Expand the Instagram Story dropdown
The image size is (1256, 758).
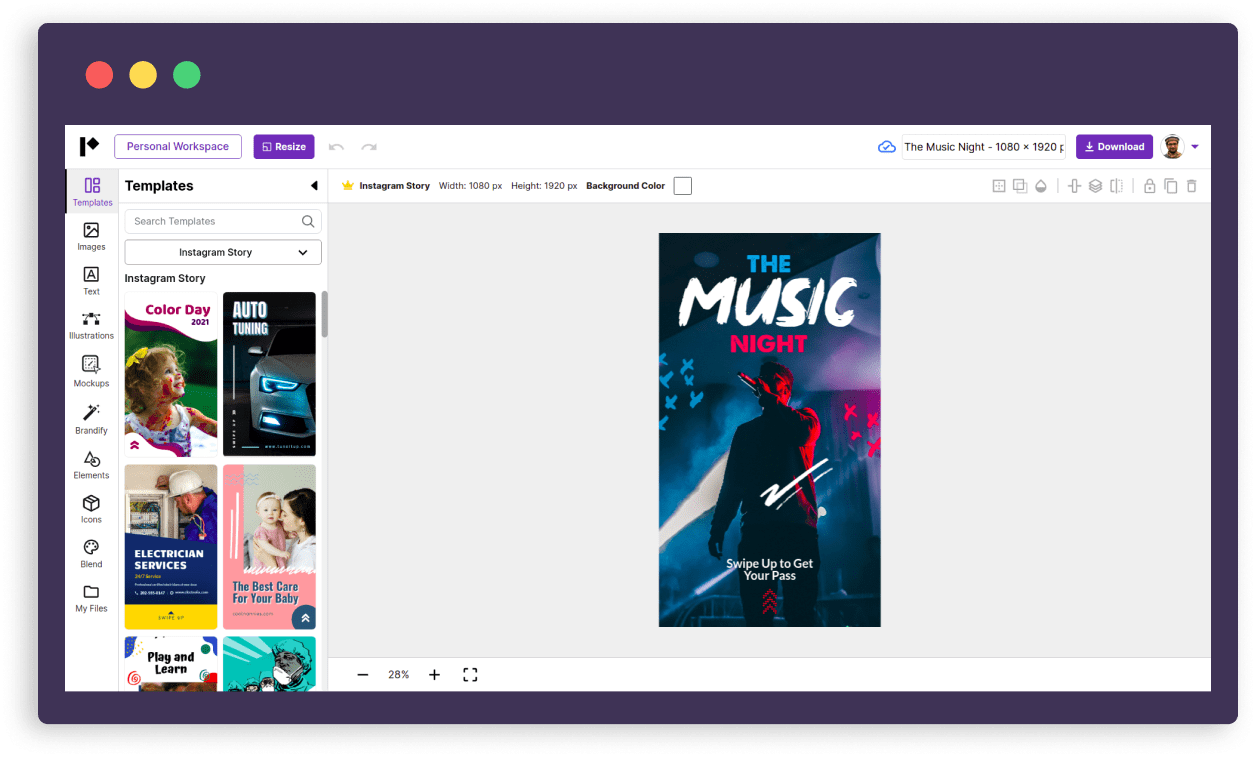[x=223, y=253]
